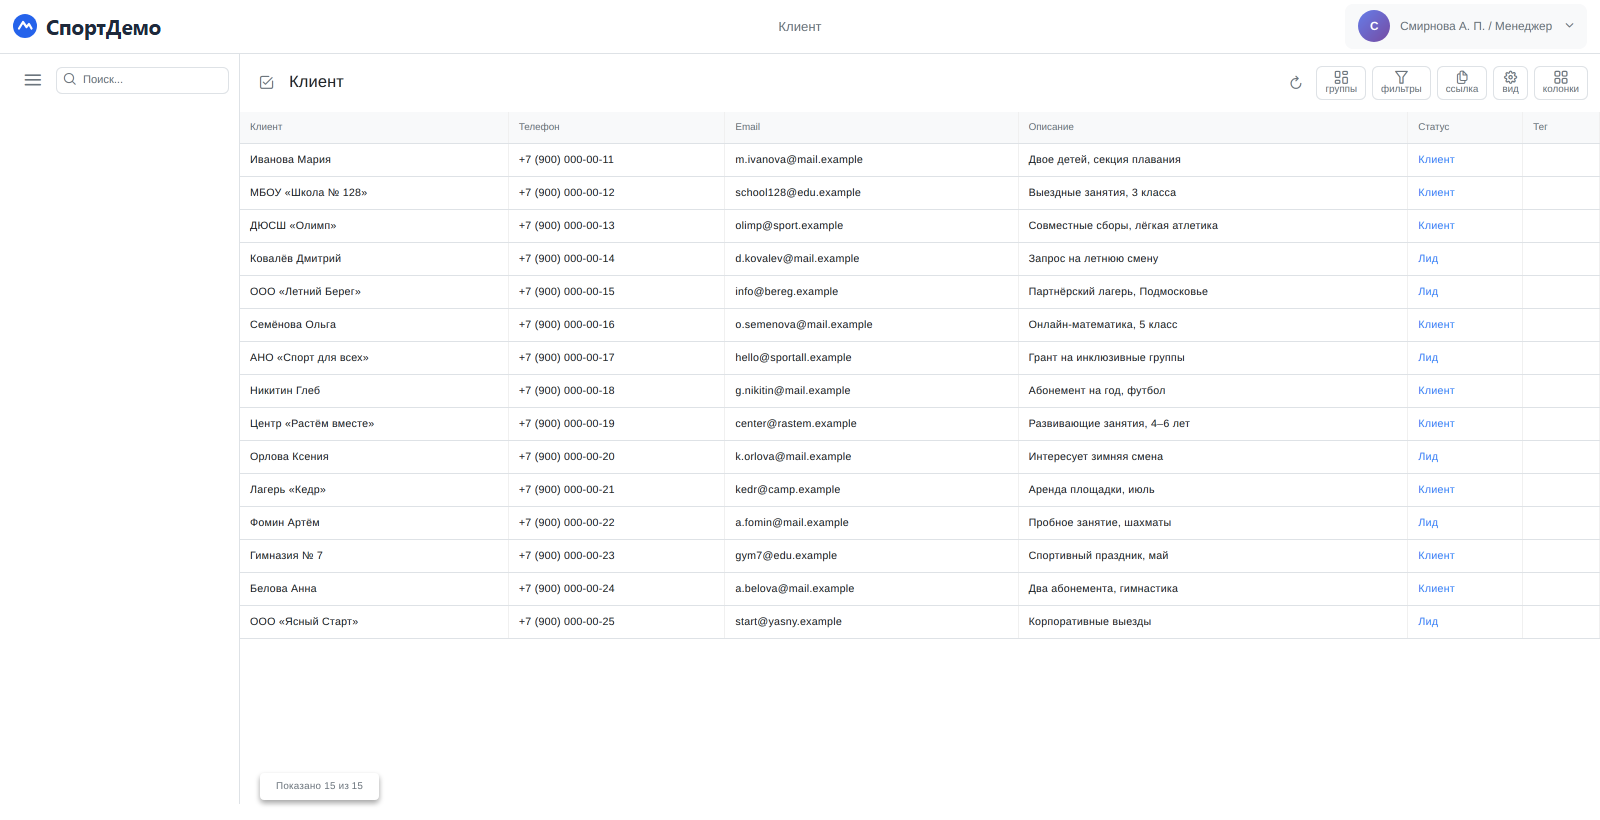Screen dimensions: 1600x820
Task: Click the email start@yasny.example
Action: (789, 622)
